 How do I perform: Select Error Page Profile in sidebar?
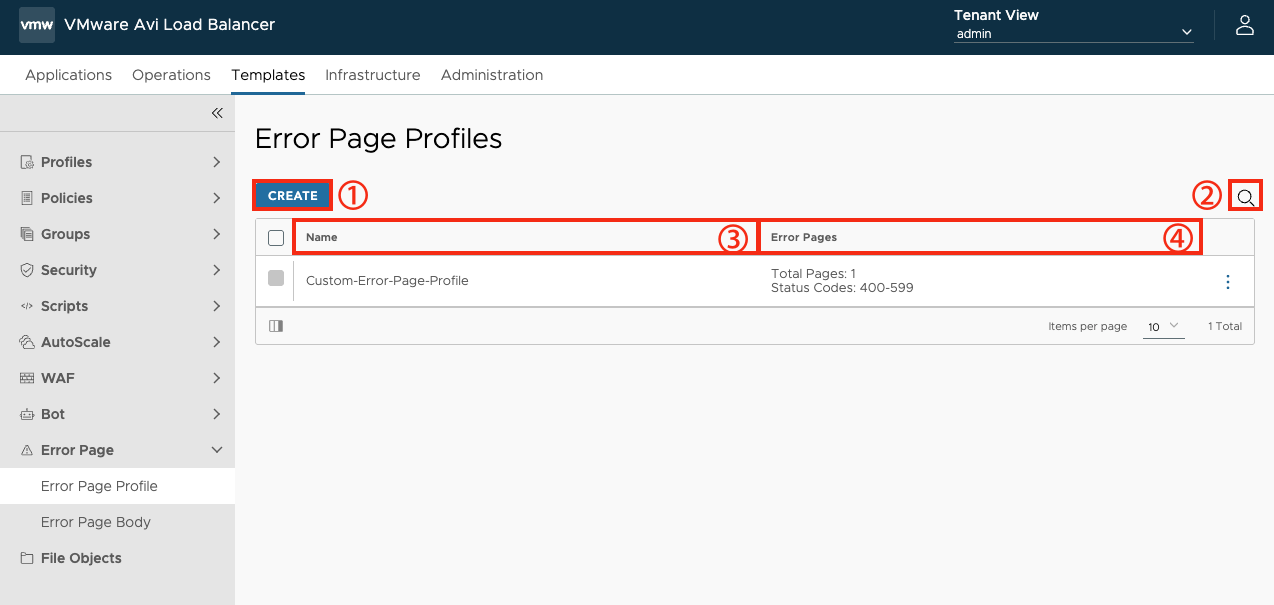click(99, 486)
